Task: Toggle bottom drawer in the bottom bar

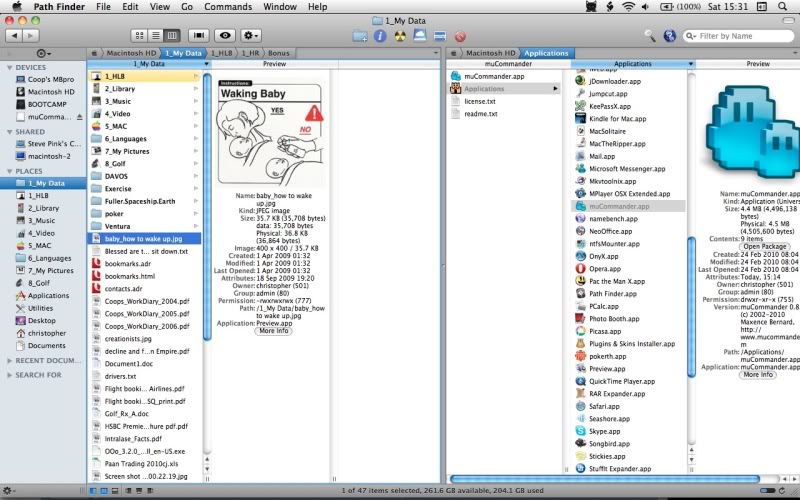Action: (x=139, y=491)
